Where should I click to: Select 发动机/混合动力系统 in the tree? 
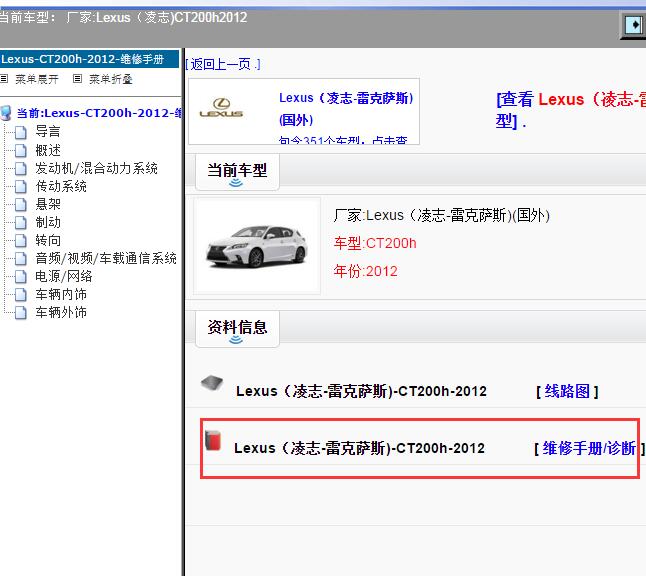pyautogui.click(x=96, y=168)
